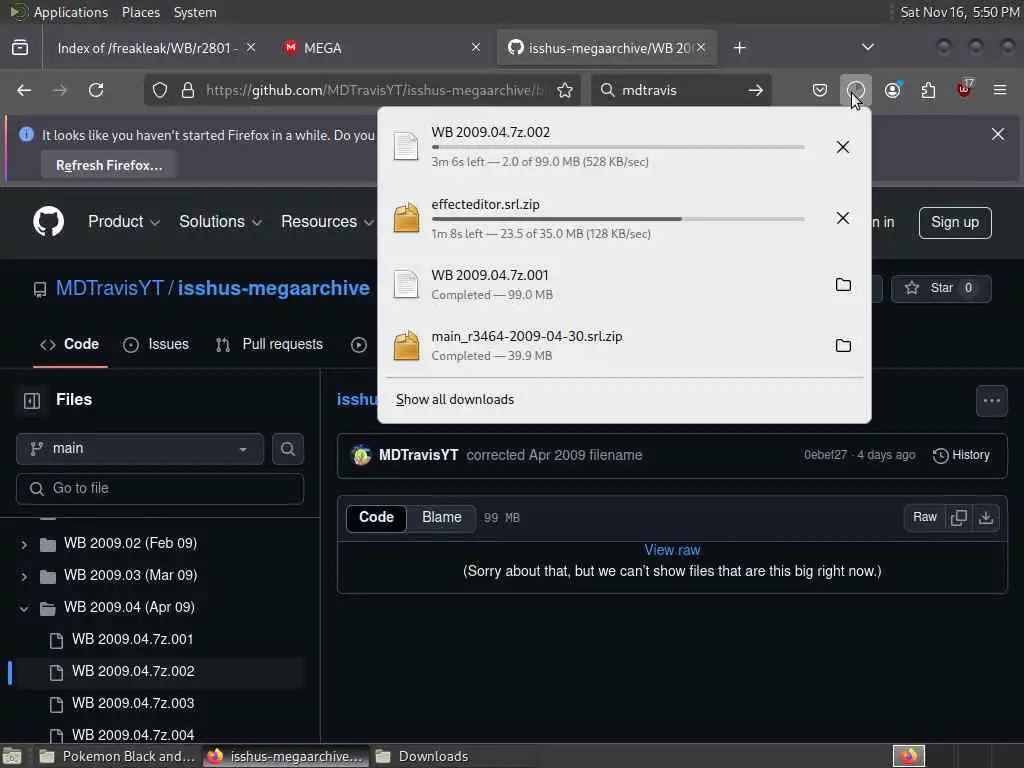Click the WB 2009.04.7z.002 download progress bar
Image resolution: width=1024 pixels, height=768 pixels.
pyautogui.click(x=618, y=147)
